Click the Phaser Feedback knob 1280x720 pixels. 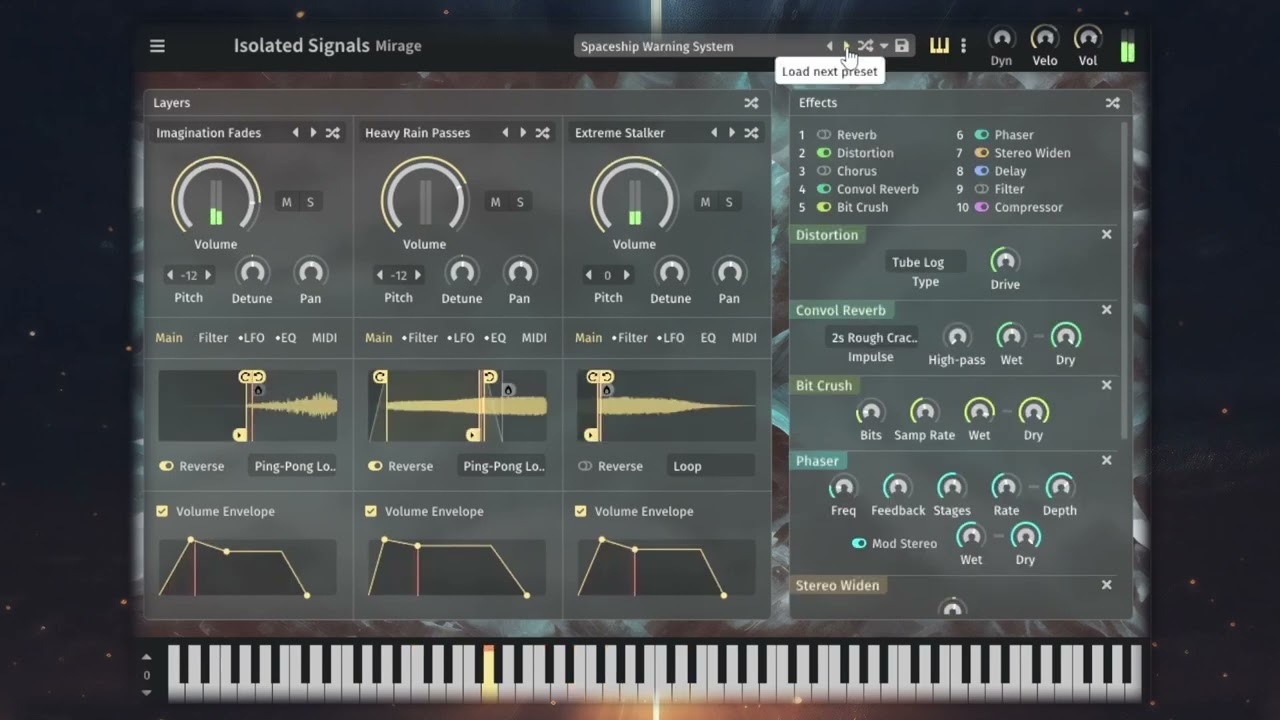897,487
